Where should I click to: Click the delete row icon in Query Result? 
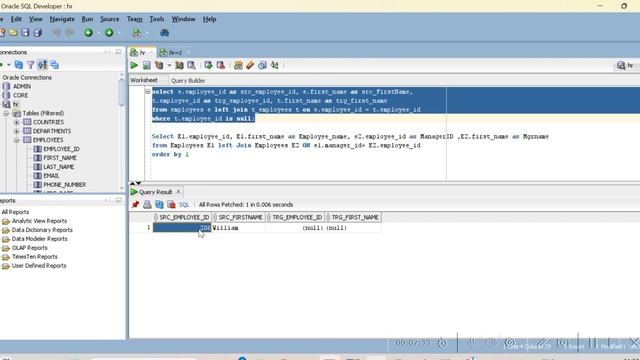171,204
